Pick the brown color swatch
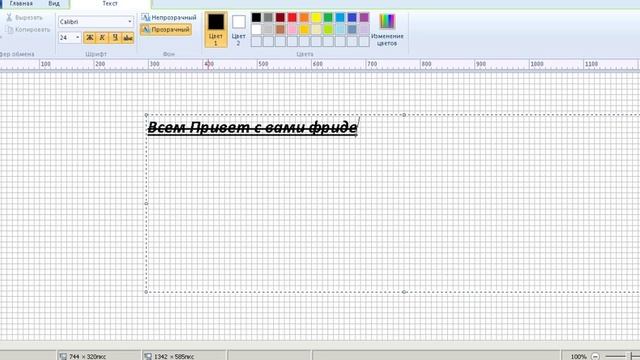 [x=280, y=29]
